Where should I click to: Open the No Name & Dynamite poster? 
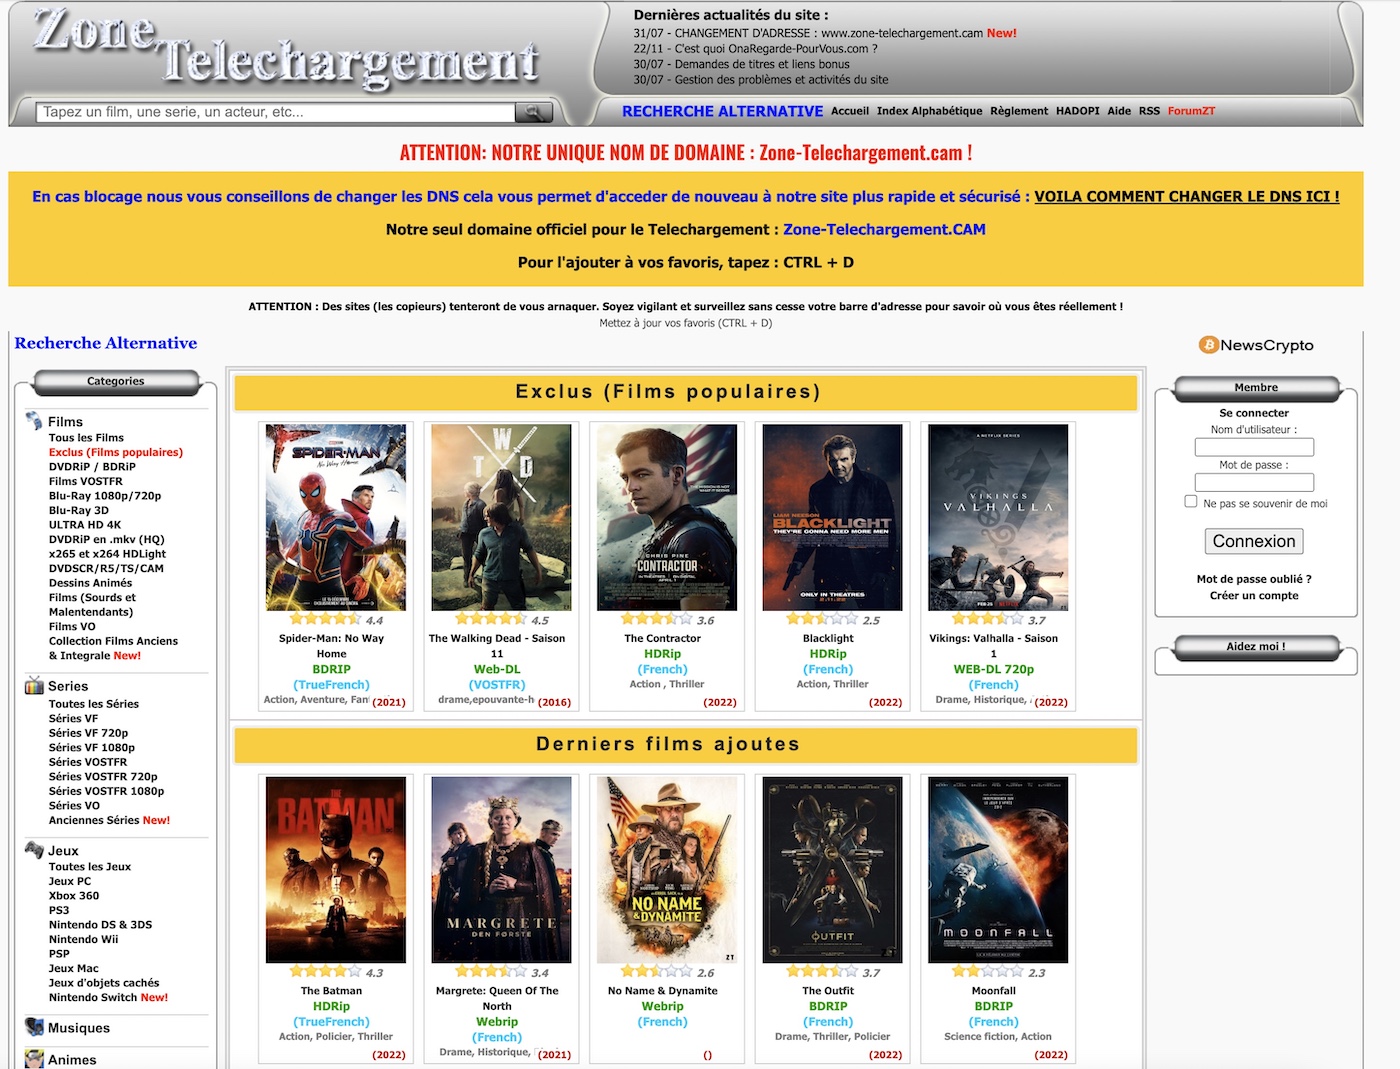point(667,869)
